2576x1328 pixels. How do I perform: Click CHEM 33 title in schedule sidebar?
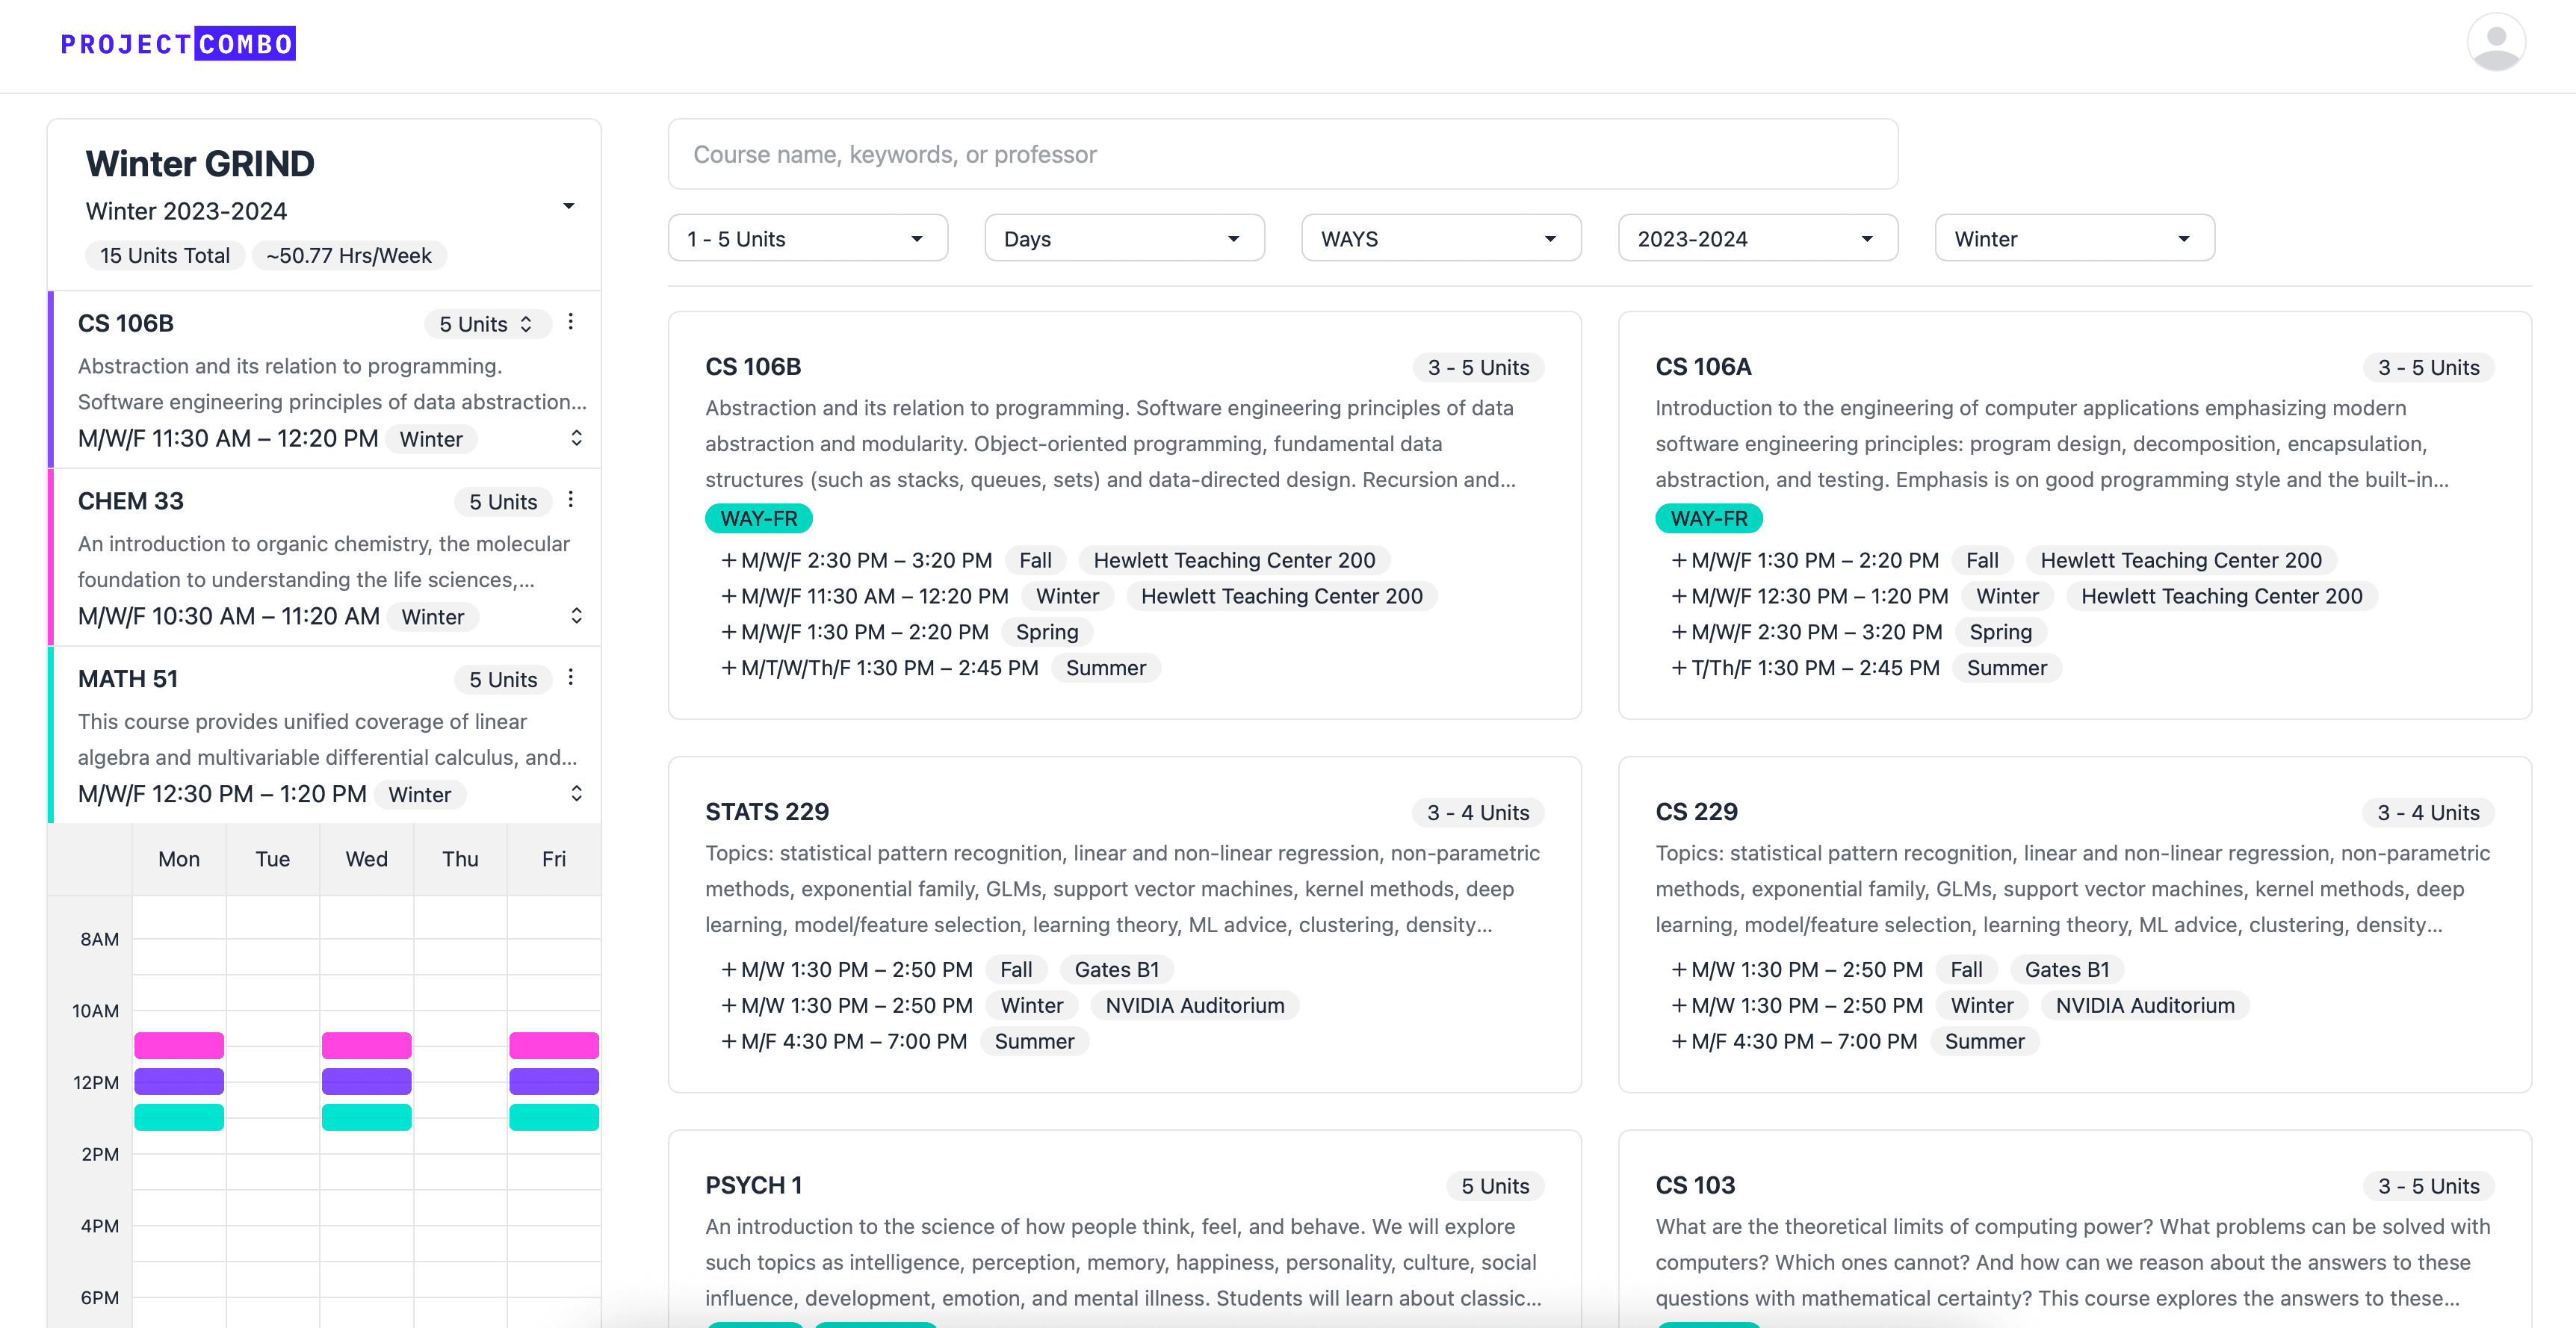point(131,501)
